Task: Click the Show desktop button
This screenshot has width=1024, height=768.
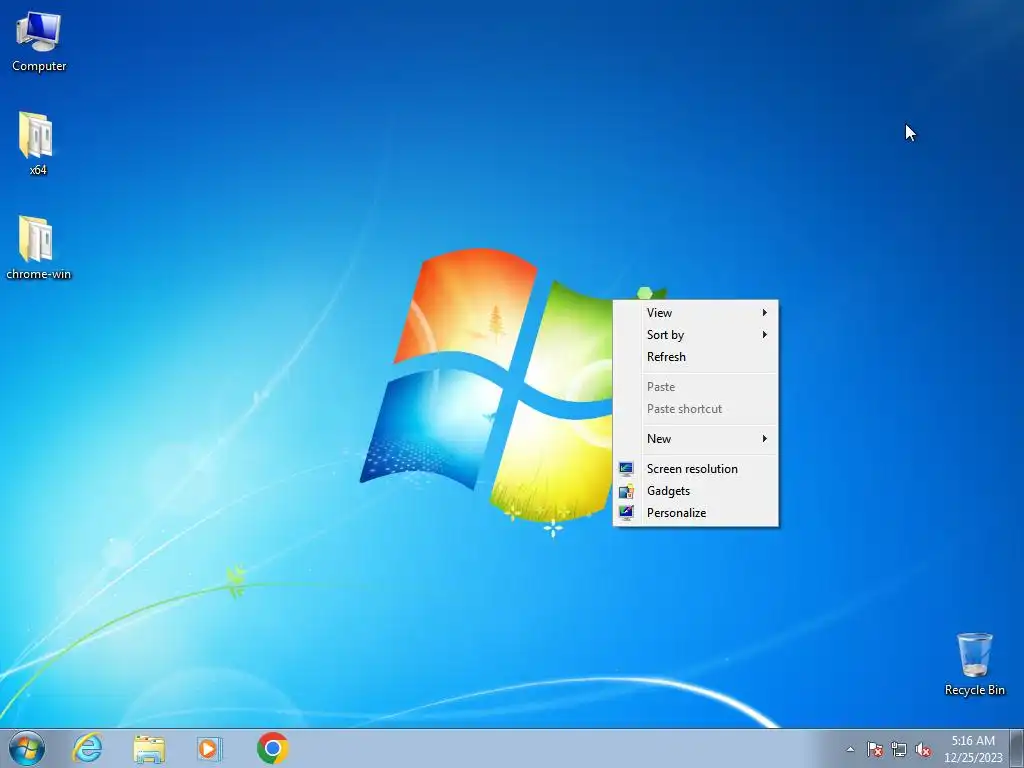Action: coord(1017,748)
